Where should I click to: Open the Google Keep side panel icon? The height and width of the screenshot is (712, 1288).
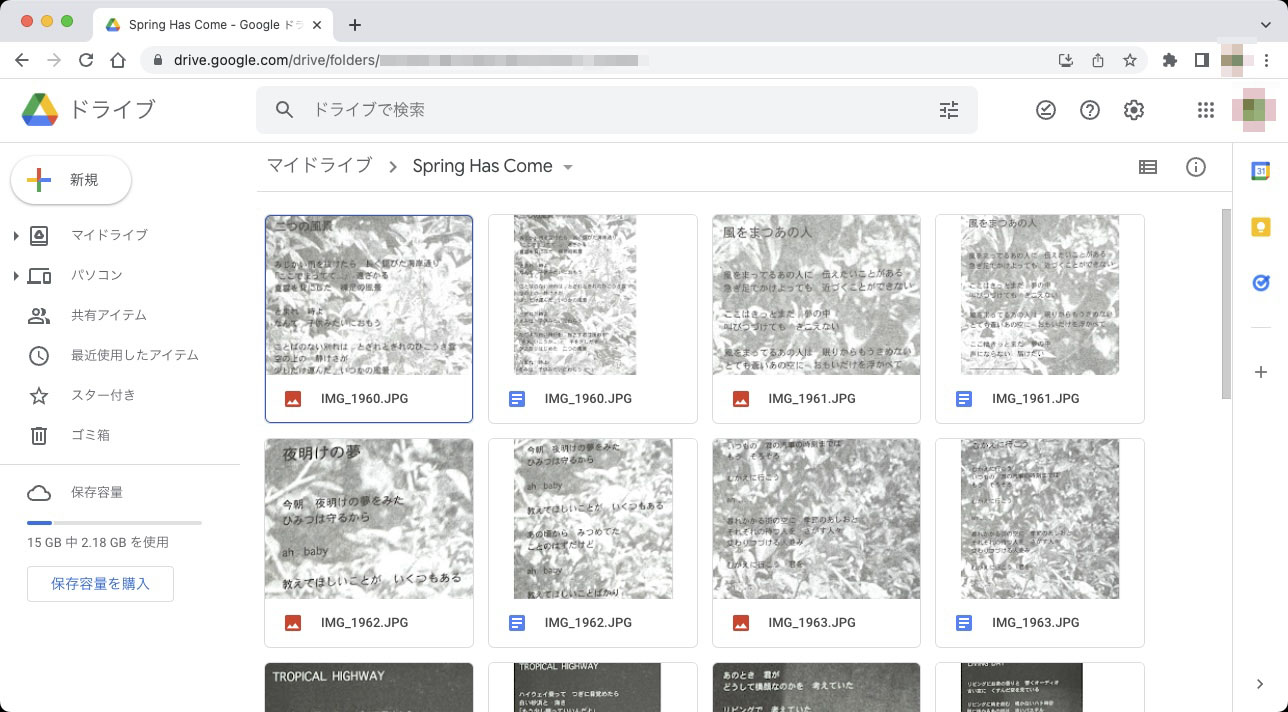pos(1261,227)
